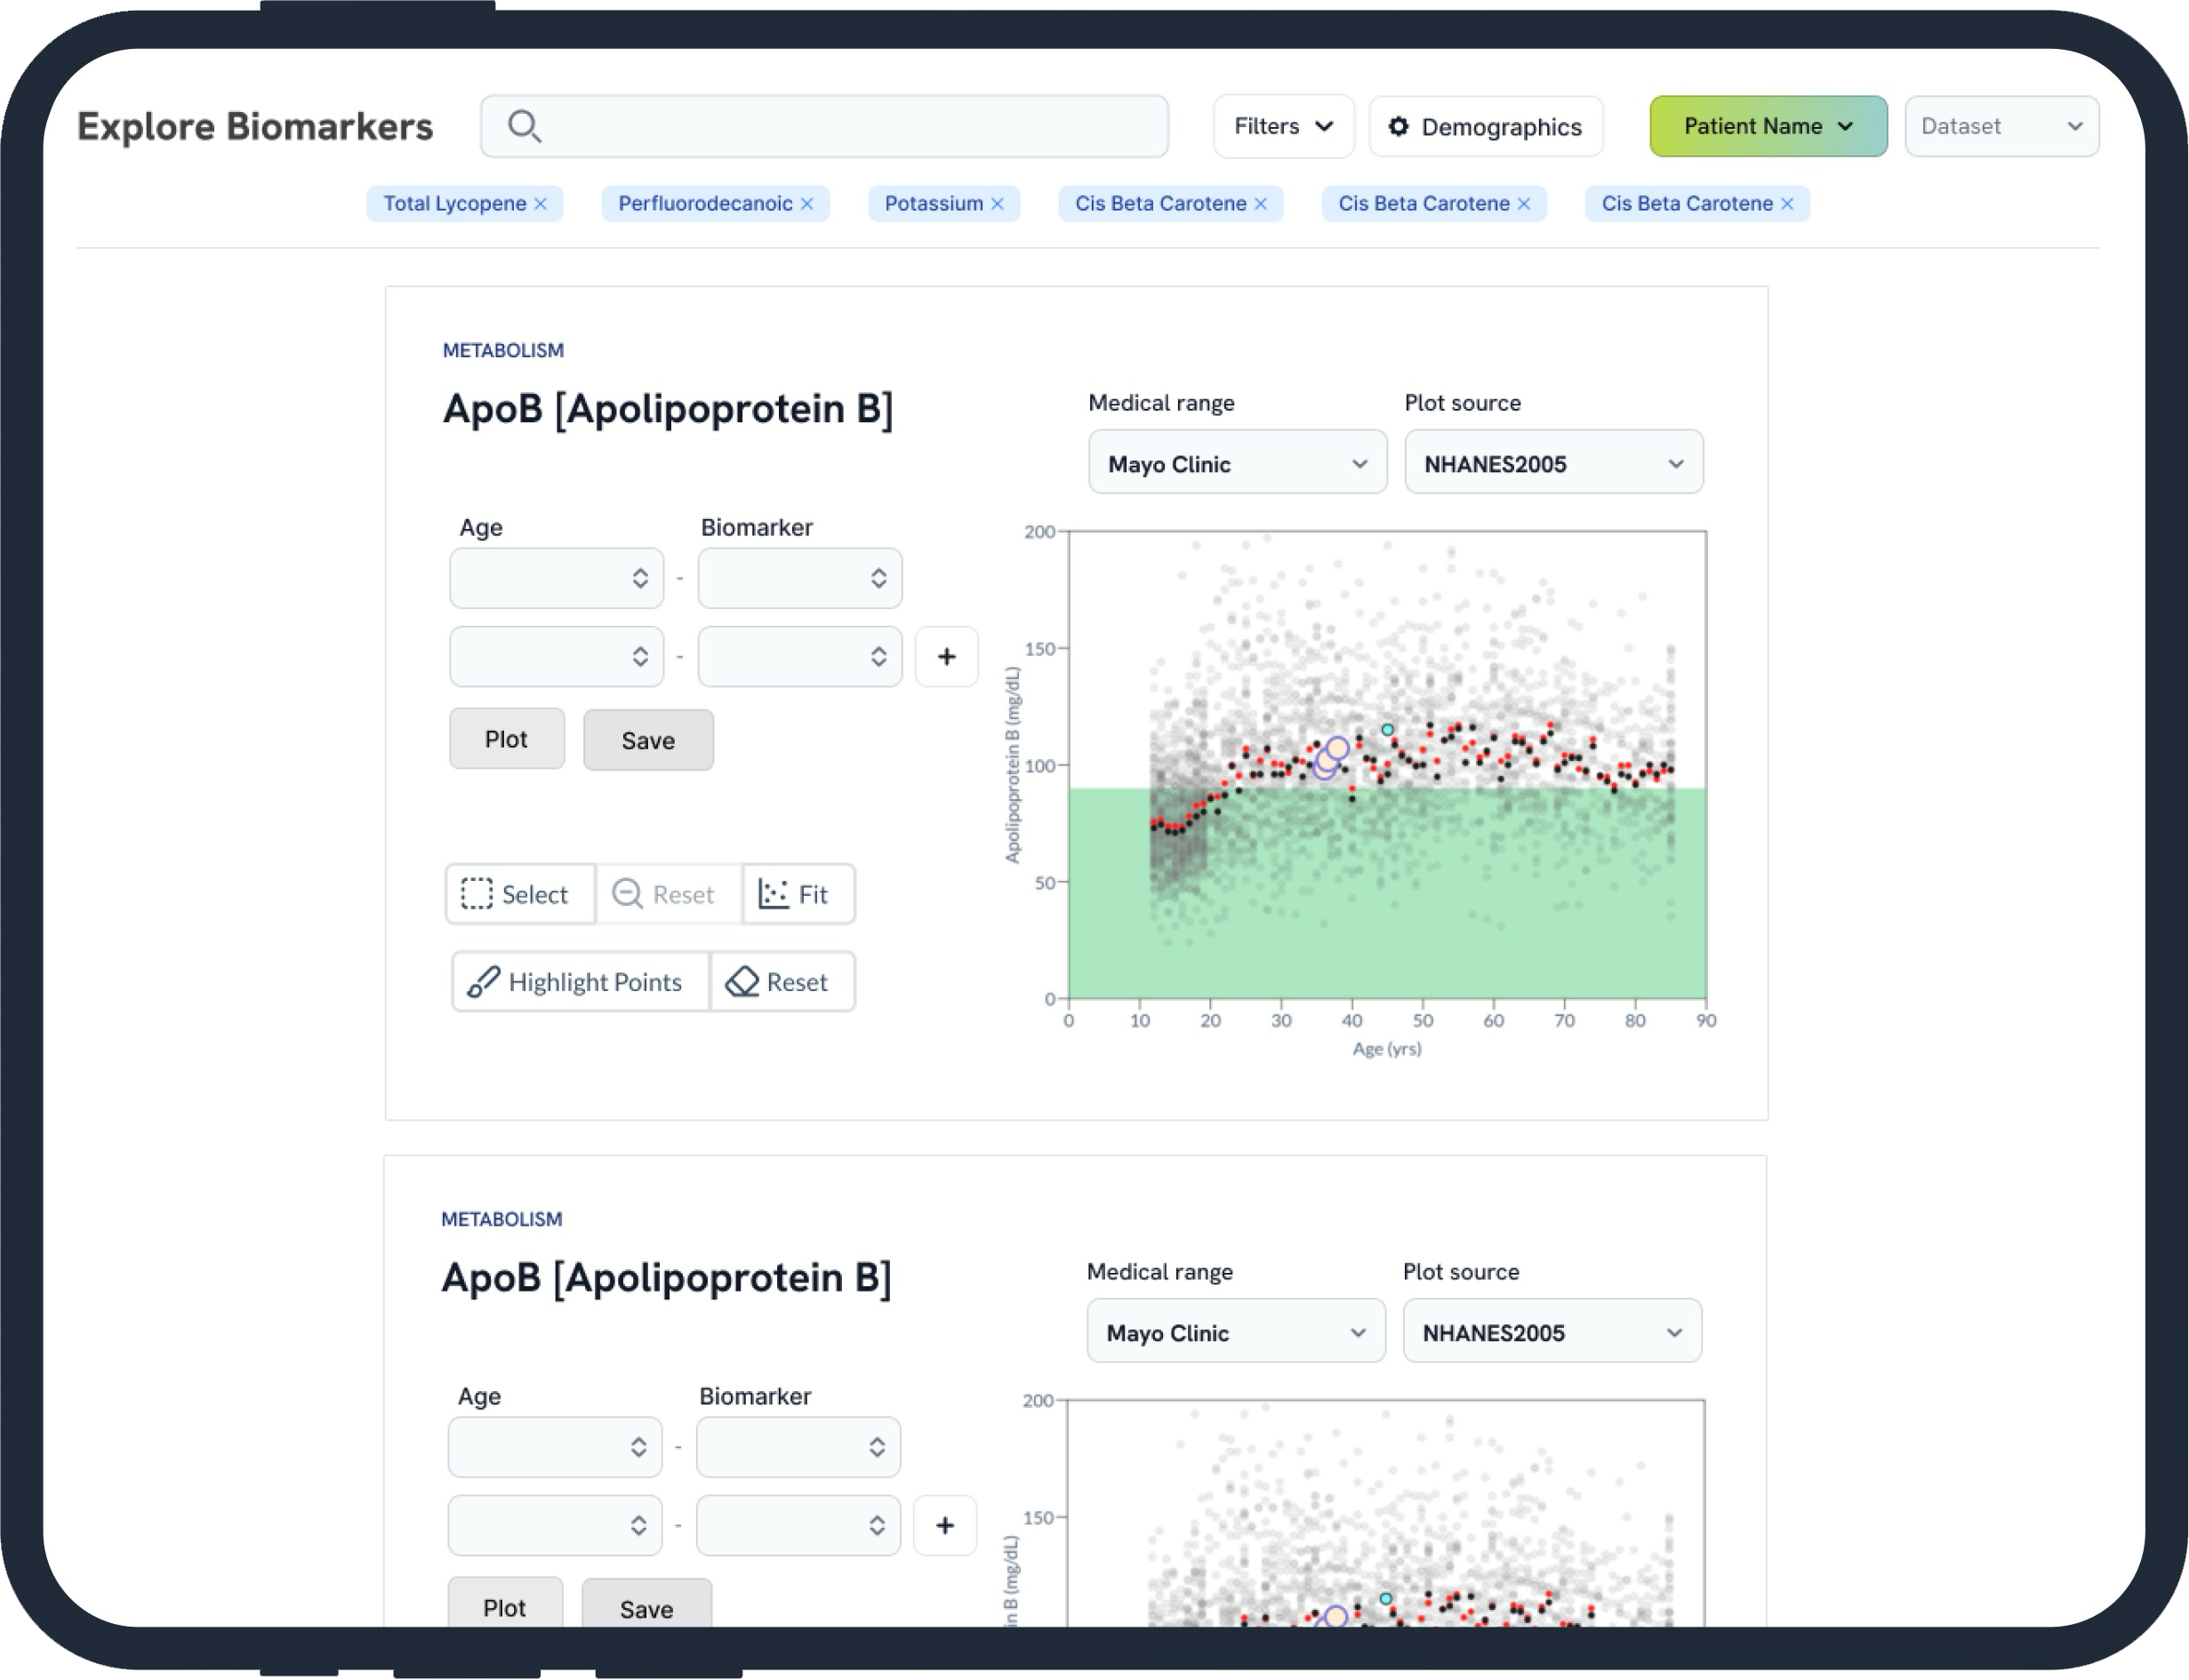
Task: Click the biomarker search input field
Action: 824,126
